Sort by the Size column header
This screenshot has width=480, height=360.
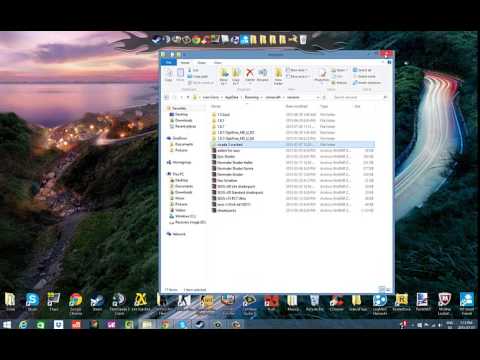[357, 106]
